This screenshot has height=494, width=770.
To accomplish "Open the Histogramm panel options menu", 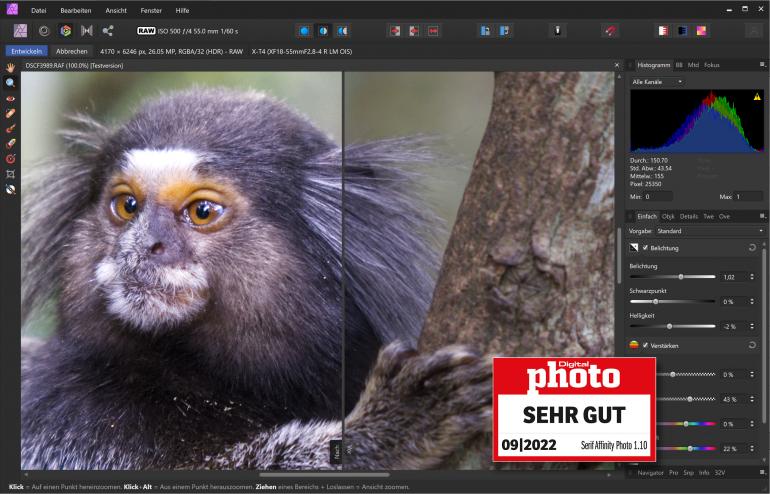I will click(763, 64).
